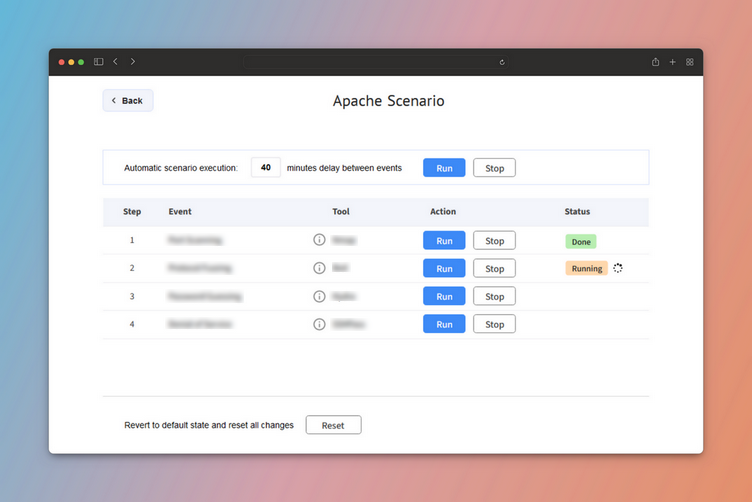Screen dimensions: 752x502
Task: Run step 2
Action: tap(444, 269)
